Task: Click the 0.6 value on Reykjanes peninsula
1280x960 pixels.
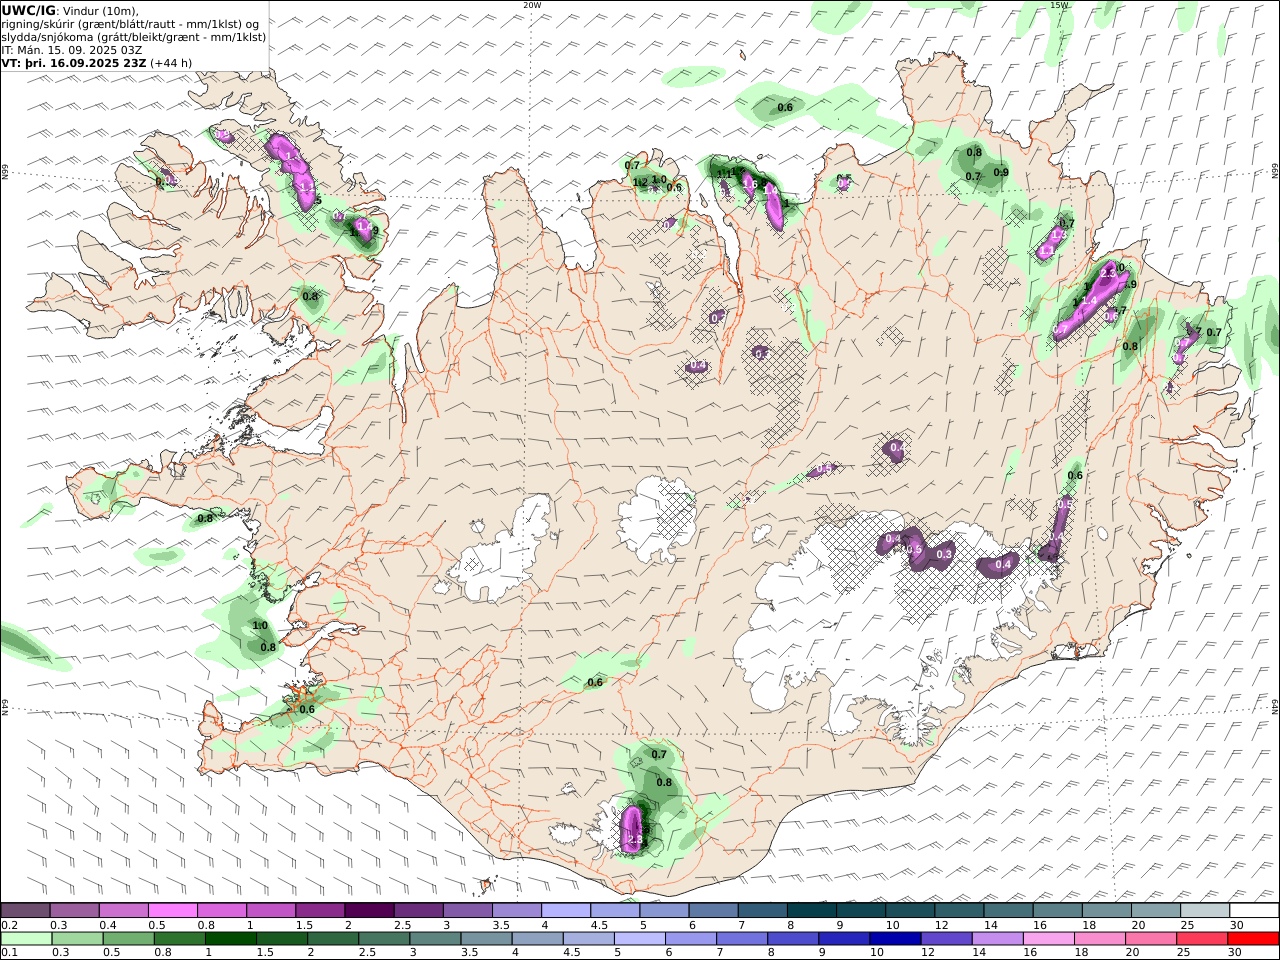Action: click(x=307, y=709)
